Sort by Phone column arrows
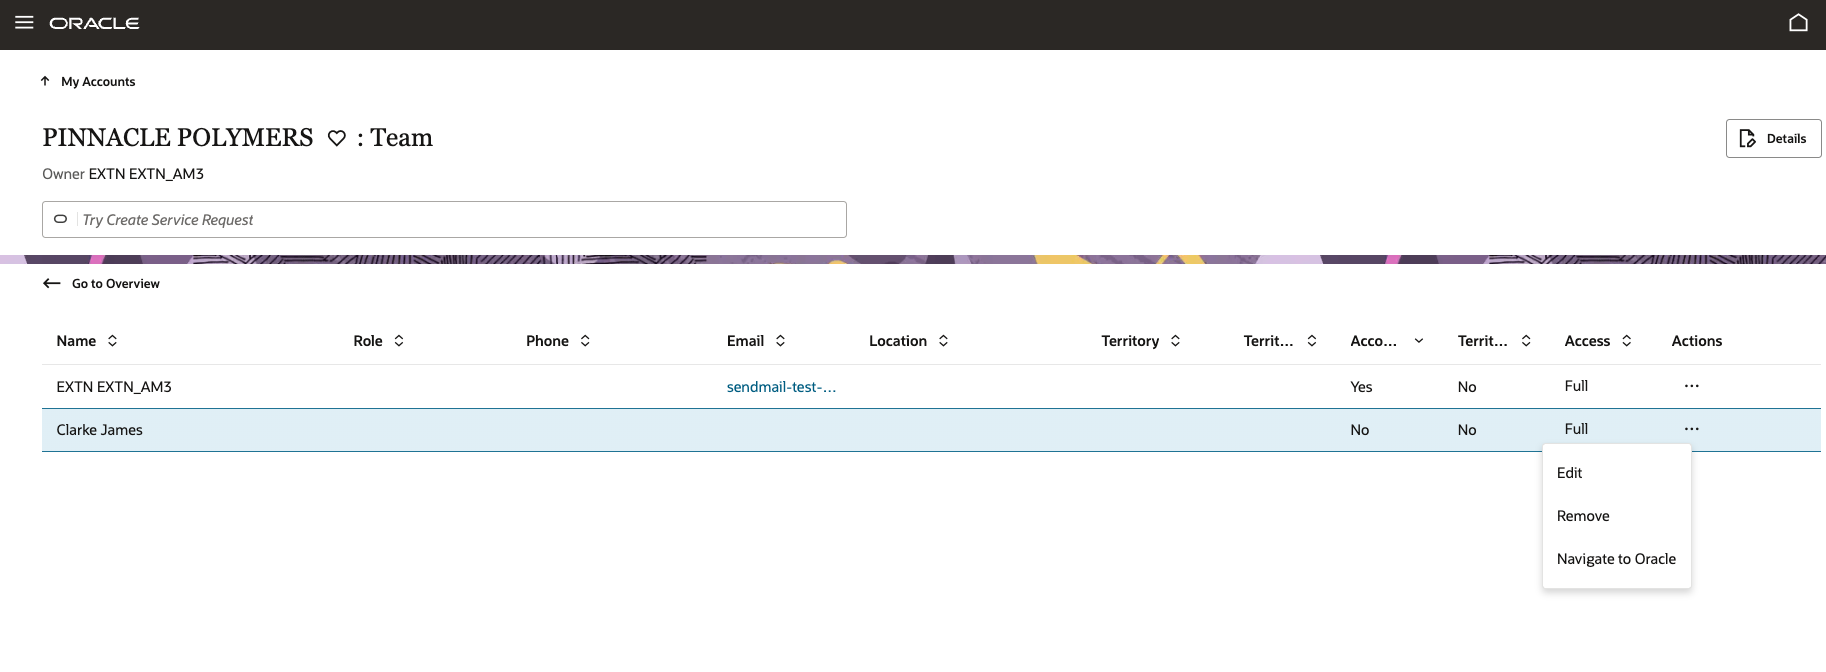This screenshot has width=1826, height=672. [x=585, y=341]
